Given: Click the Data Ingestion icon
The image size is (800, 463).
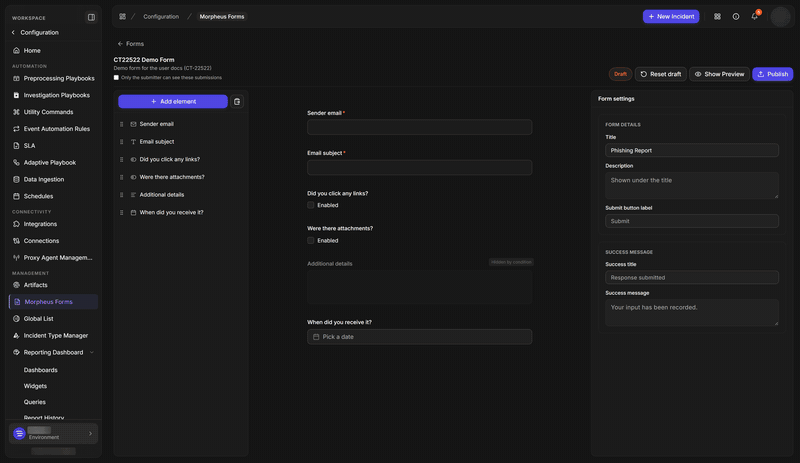Looking at the screenshot, I should click(x=16, y=180).
